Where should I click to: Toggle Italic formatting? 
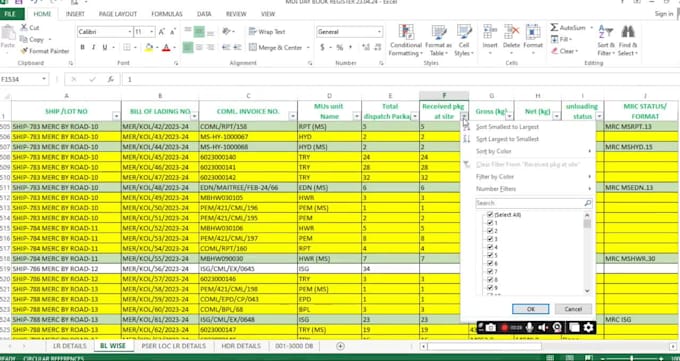click(93, 47)
